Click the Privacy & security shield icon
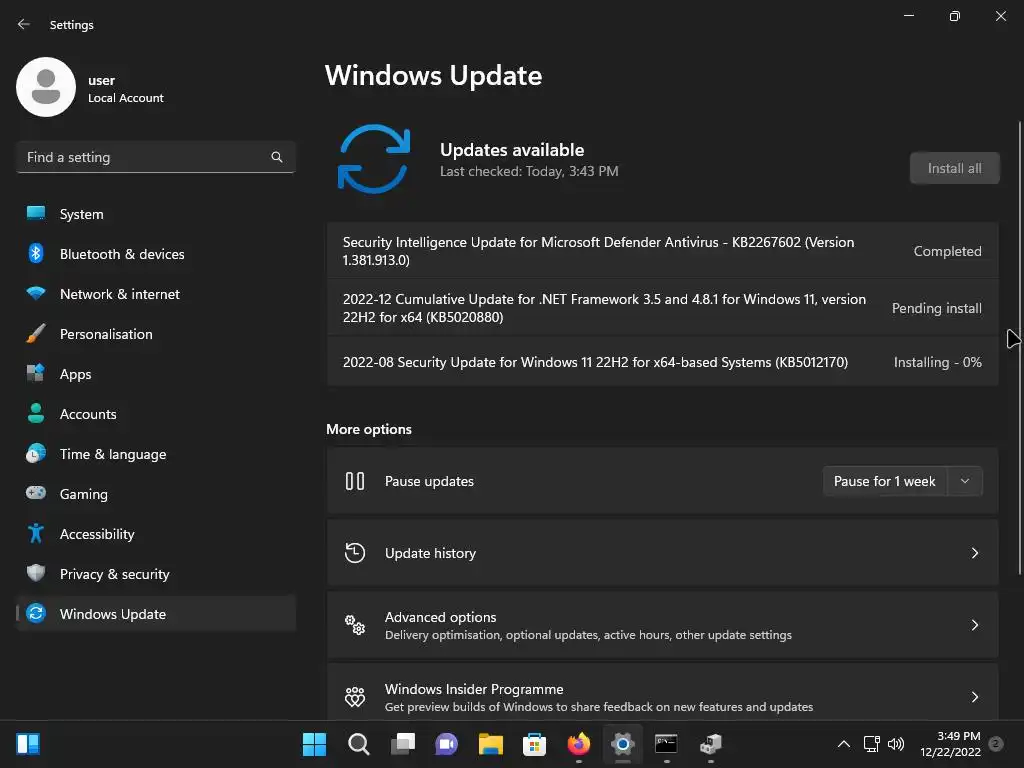The image size is (1024, 768). [x=36, y=573]
